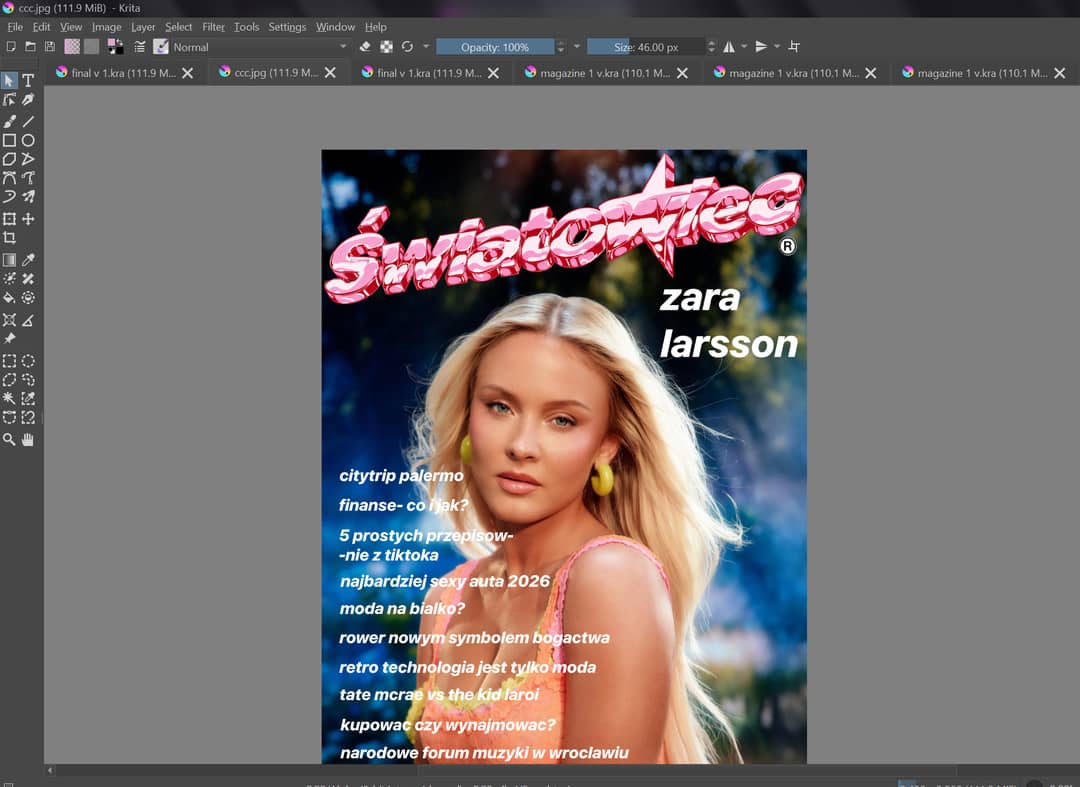Select the Contiguous Selection magic wand tool
Image resolution: width=1080 pixels, height=787 pixels.
pos(9,398)
